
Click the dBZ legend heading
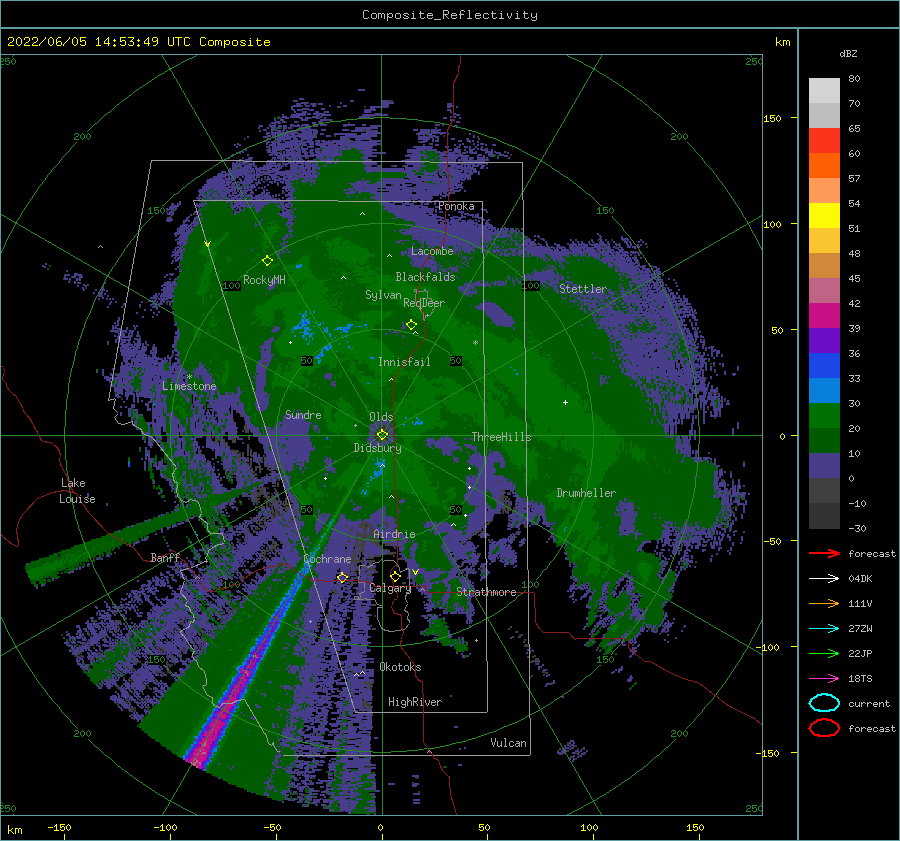[848, 53]
